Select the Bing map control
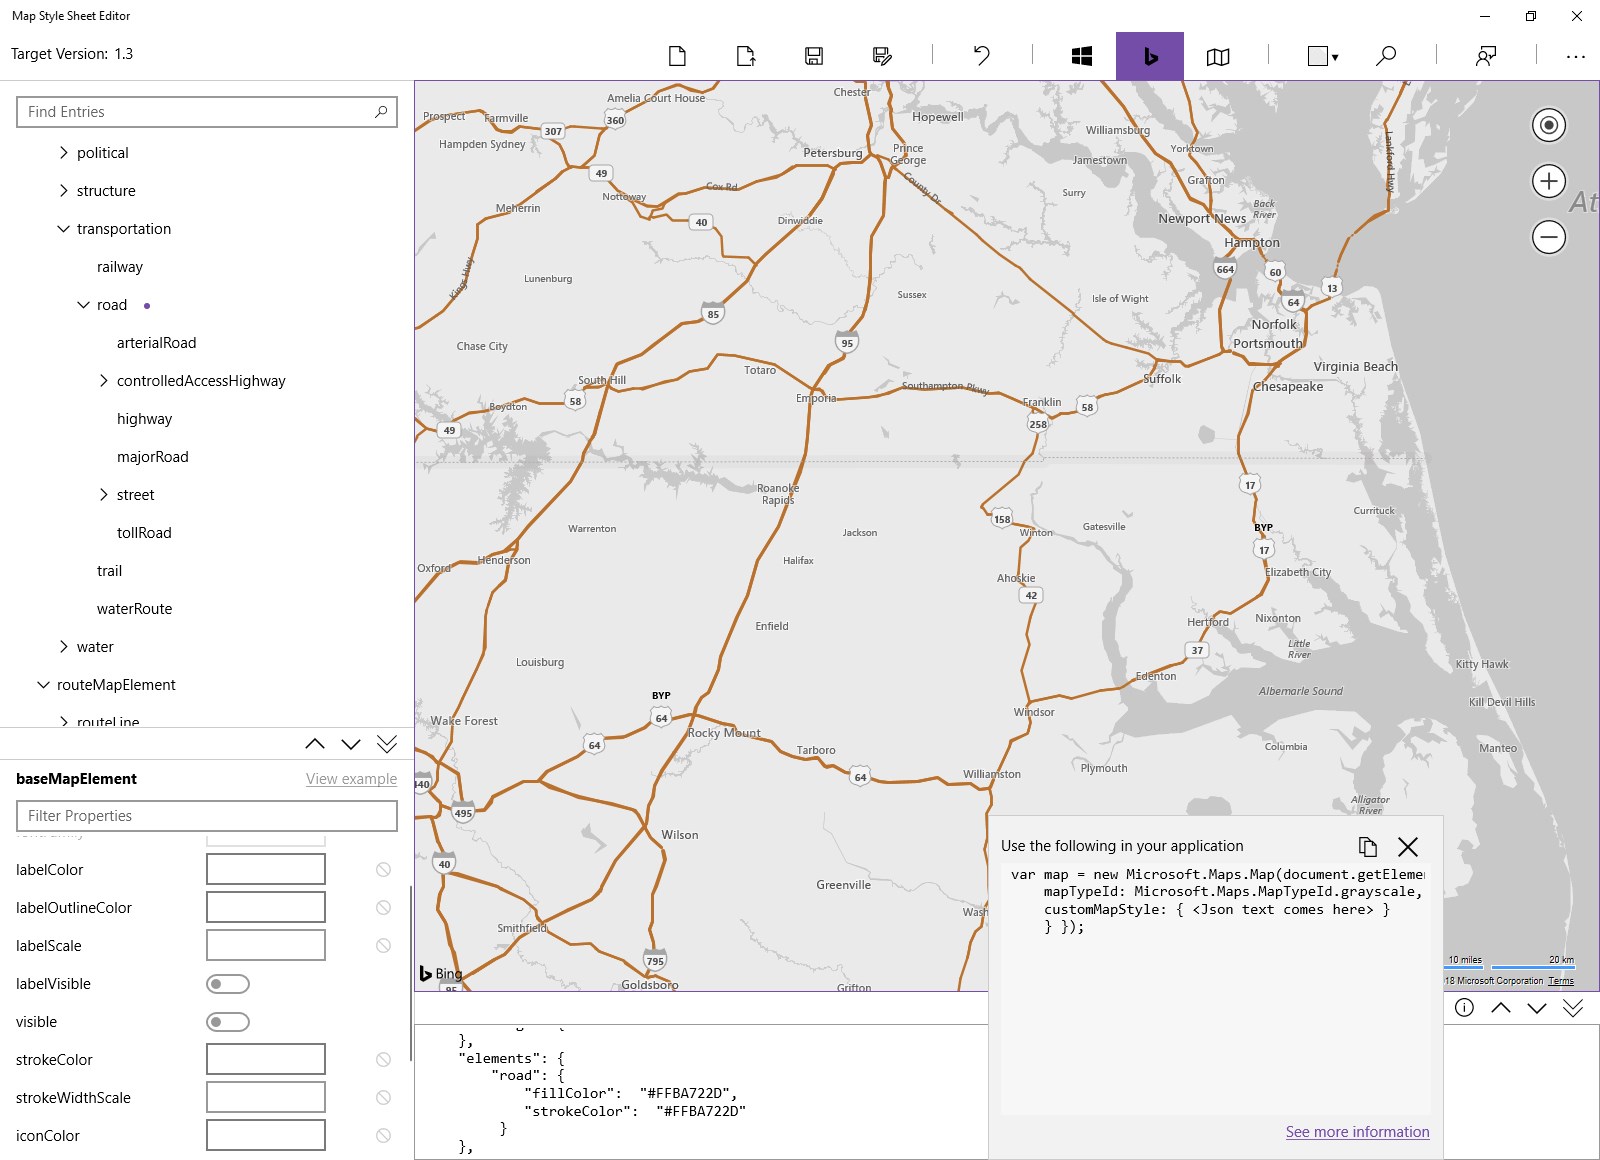The height and width of the screenshot is (1160, 1600). coord(1150,56)
